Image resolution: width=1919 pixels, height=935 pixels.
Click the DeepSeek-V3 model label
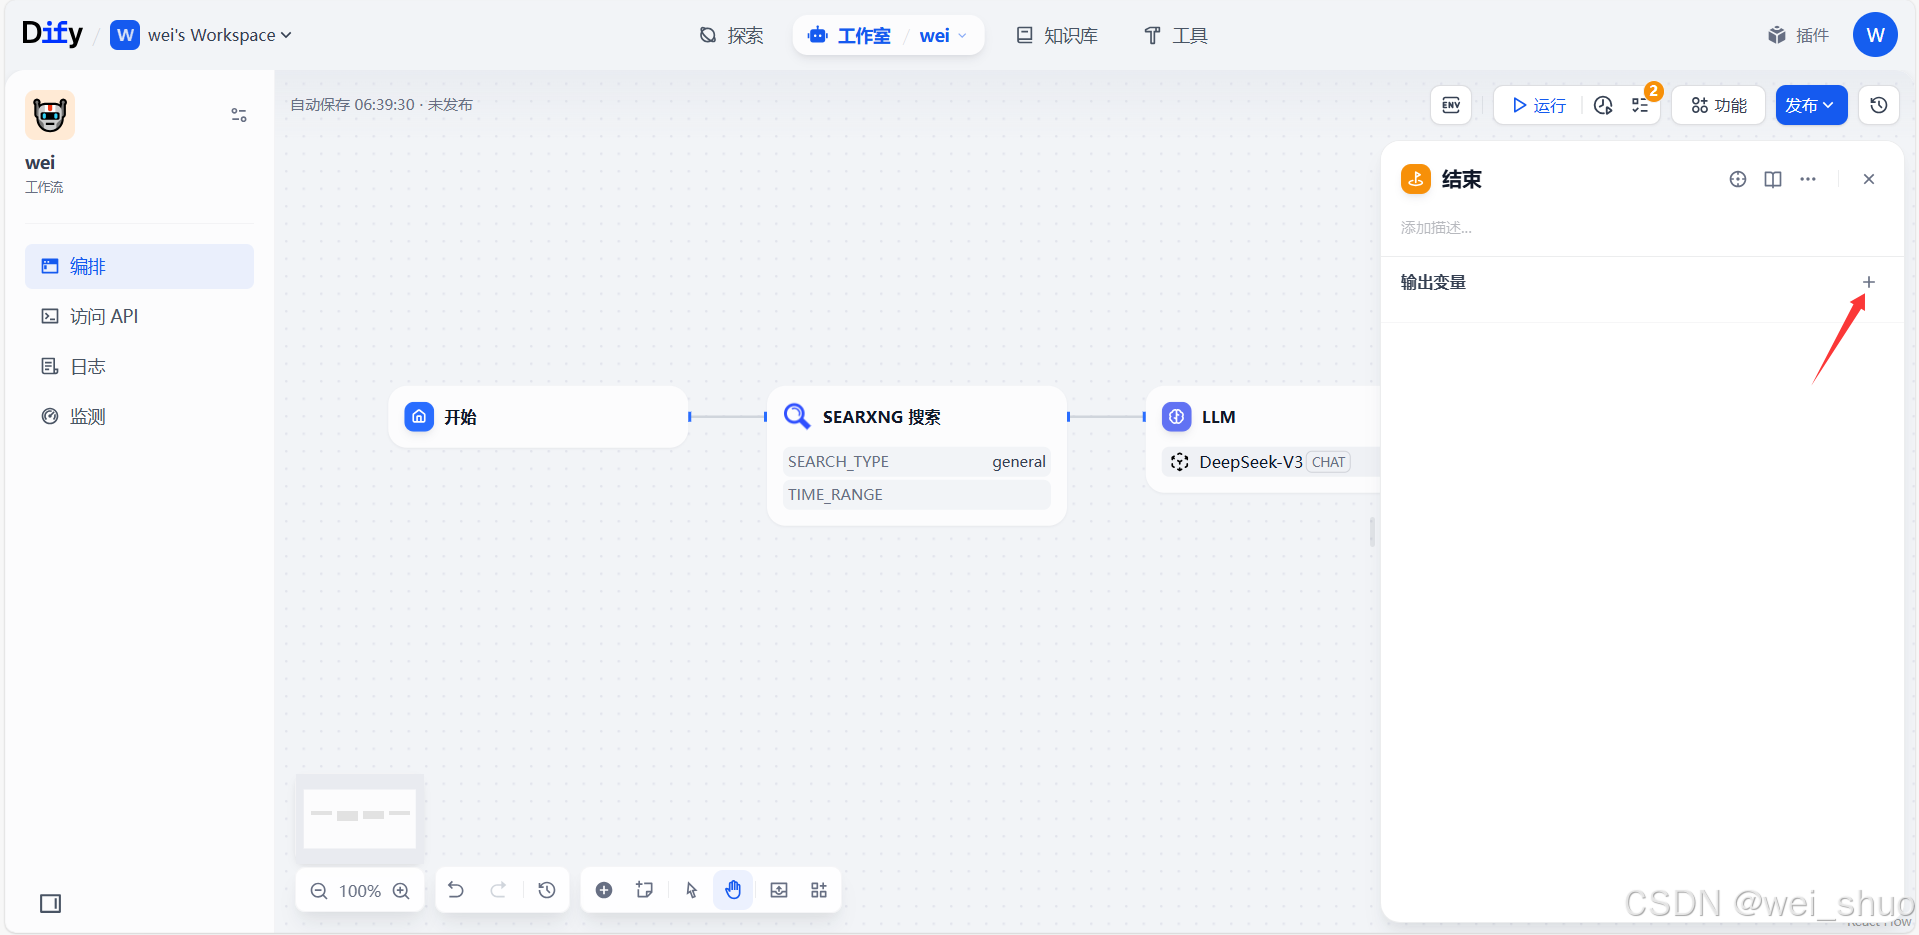click(1250, 462)
